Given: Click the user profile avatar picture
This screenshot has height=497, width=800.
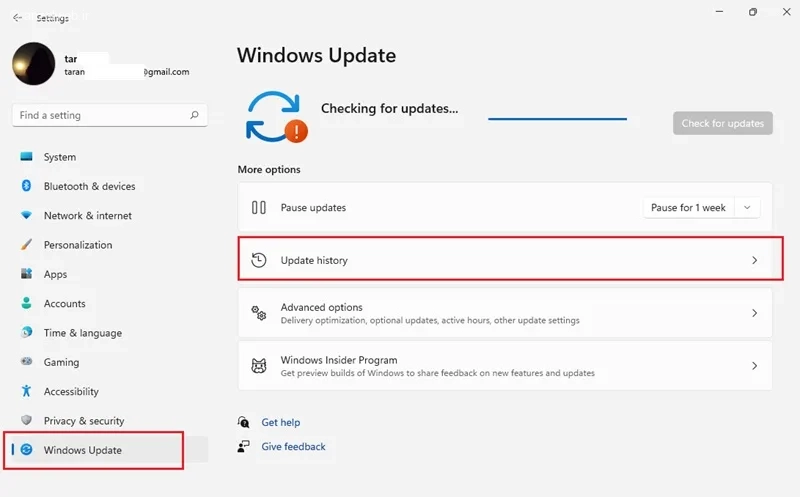Looking at the screenshot, I should [34, 64].
